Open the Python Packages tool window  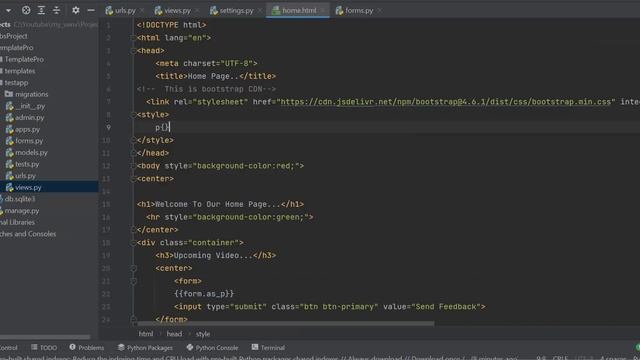(x=145, y=347)
